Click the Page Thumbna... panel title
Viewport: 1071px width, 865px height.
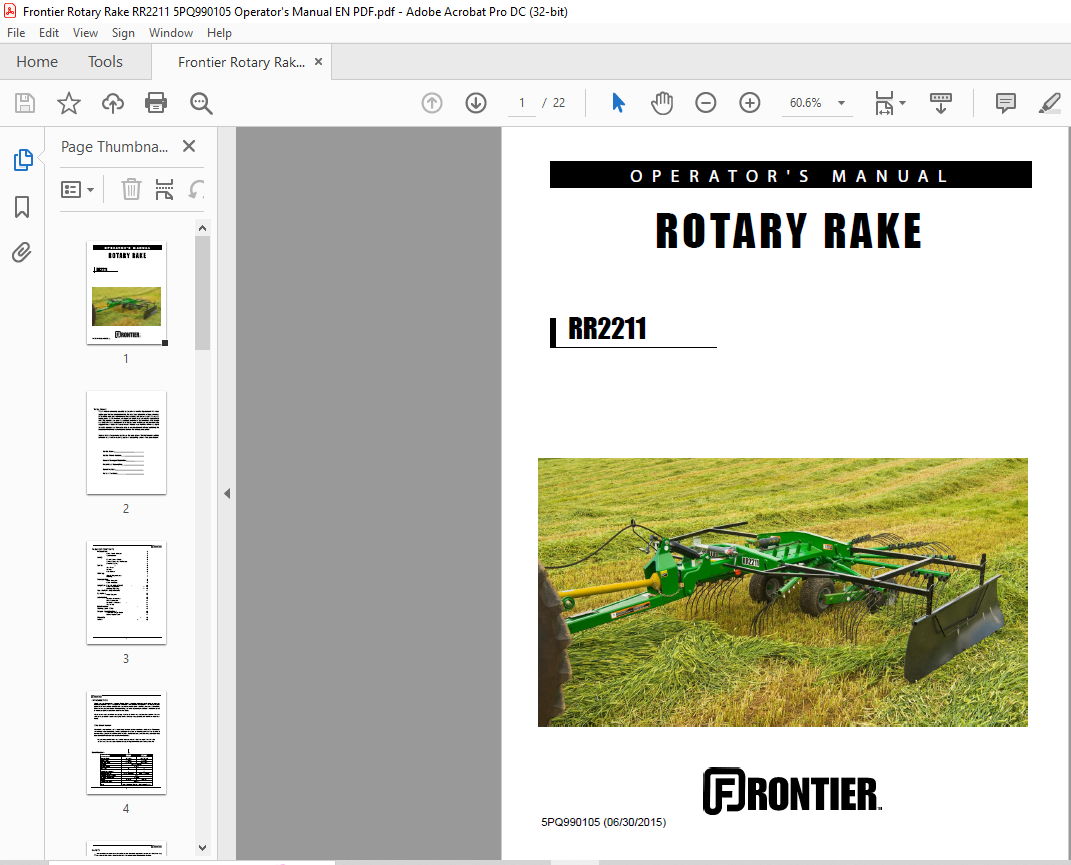[114, 146]
